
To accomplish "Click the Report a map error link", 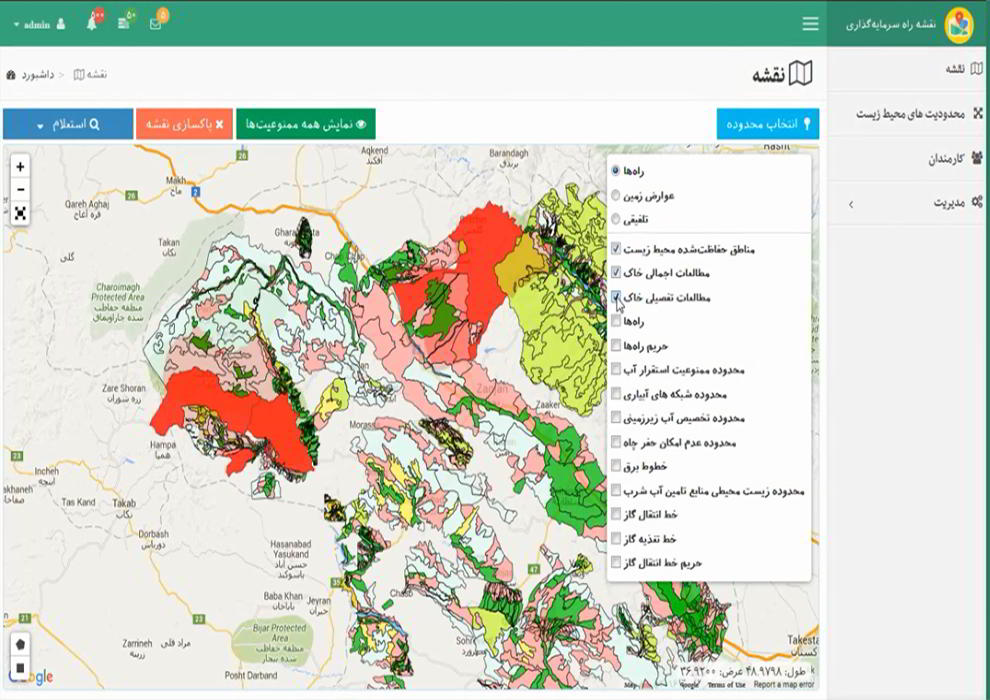I will click(784, 684).
